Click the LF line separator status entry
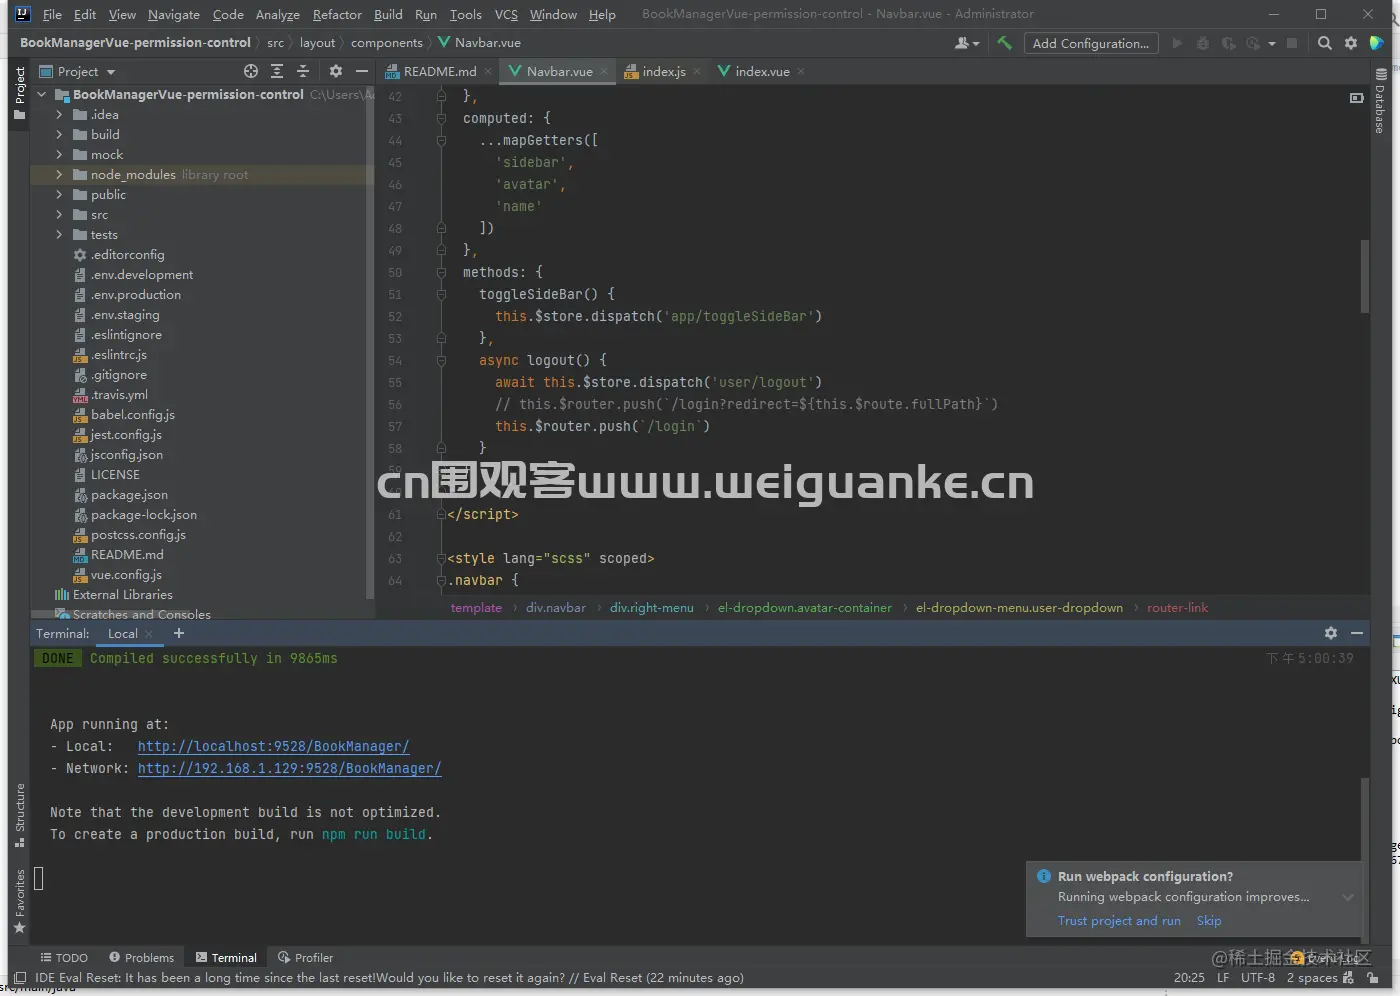Image resolution: width=1400 pixels, height=996 pixels. point(1223,978)
